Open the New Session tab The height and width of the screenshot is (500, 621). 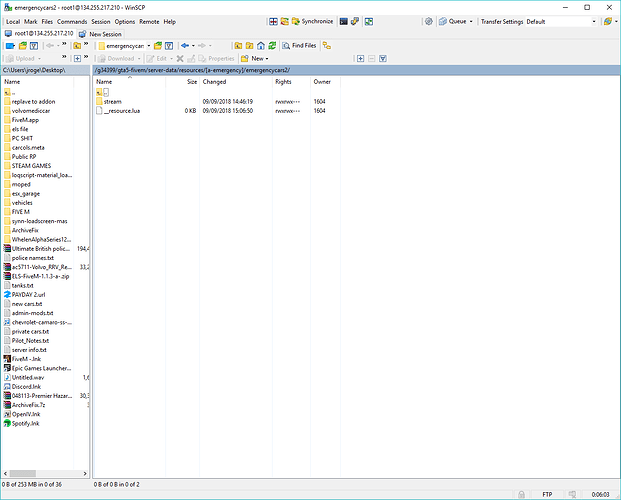101,34
